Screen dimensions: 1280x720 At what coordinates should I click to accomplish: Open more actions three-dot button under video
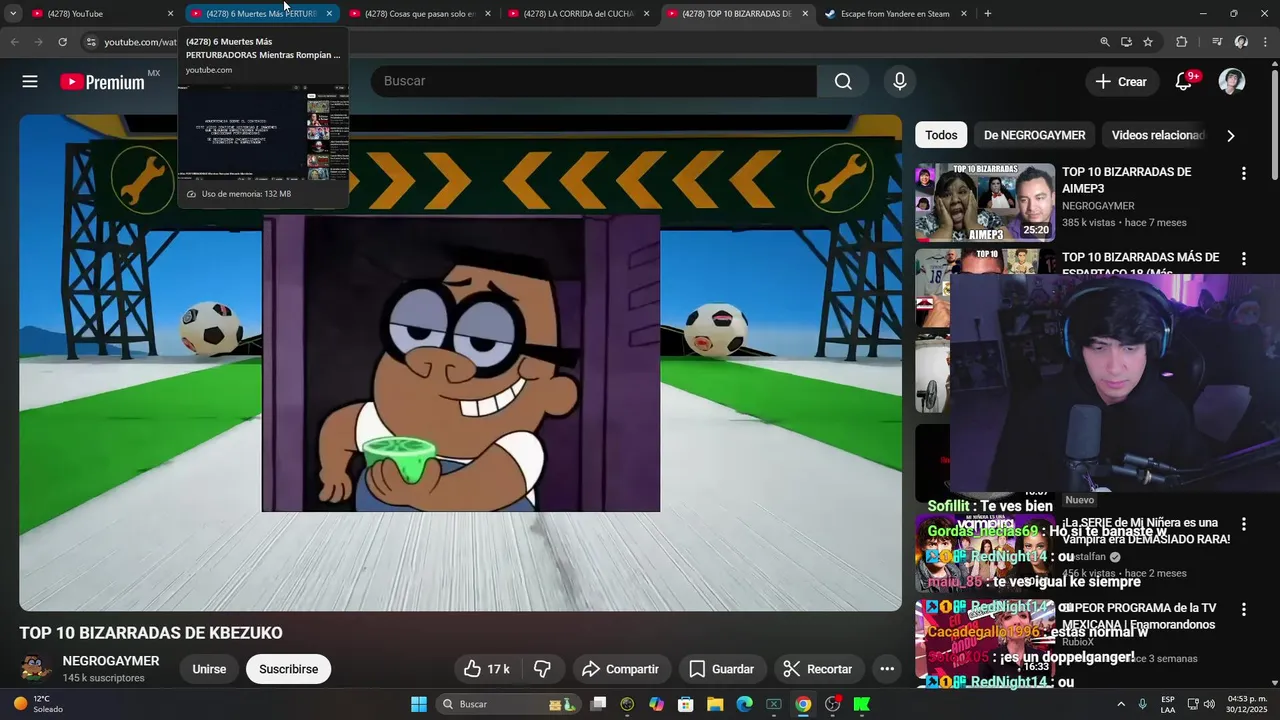pos(887,669)
